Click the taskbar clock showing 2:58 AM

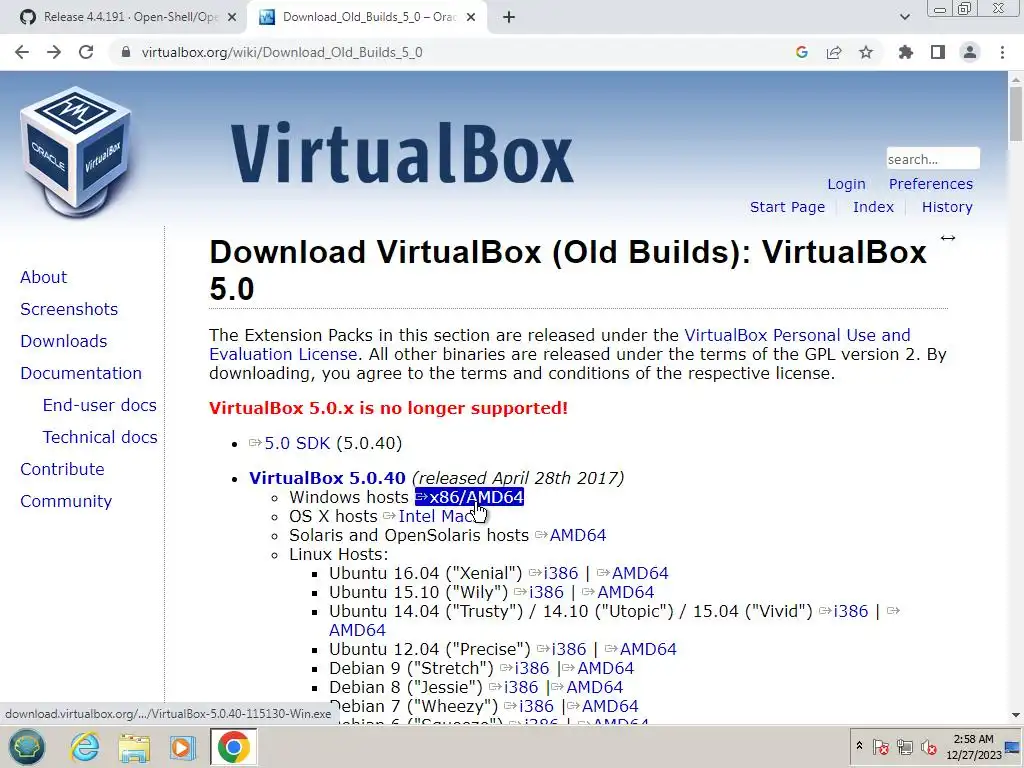(973, 747)
